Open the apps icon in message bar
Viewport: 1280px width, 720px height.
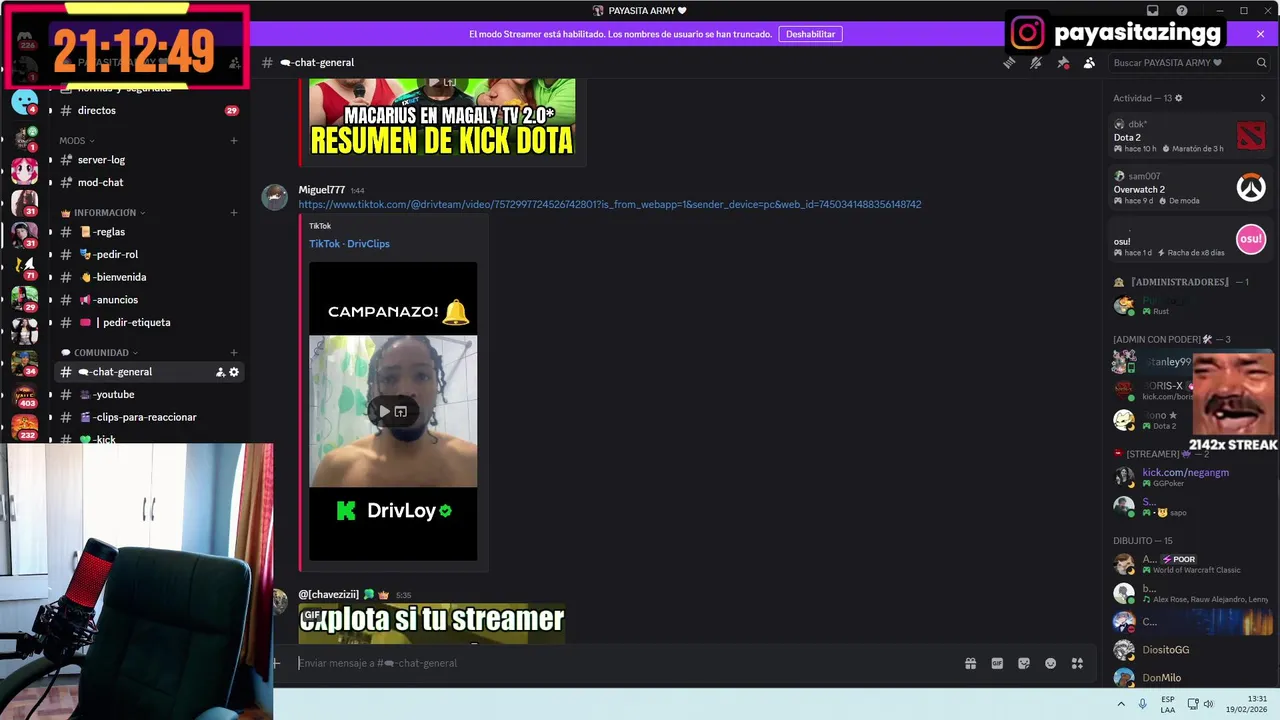point(1077,663)
